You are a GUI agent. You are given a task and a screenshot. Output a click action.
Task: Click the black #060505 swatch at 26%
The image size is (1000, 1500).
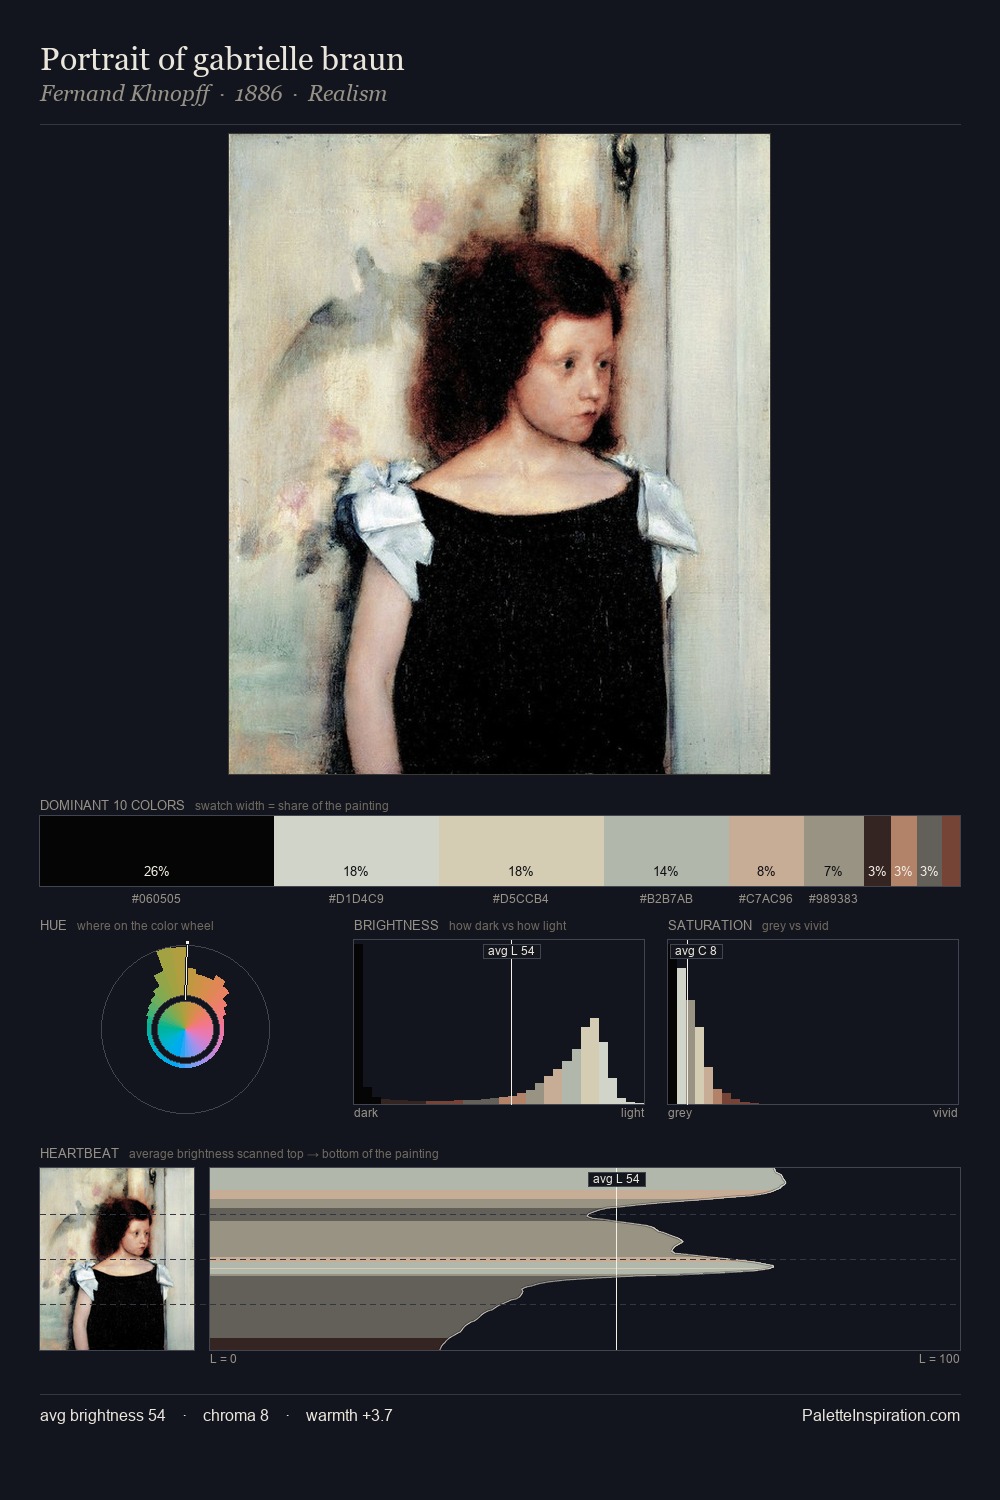[x=157, y=851]
